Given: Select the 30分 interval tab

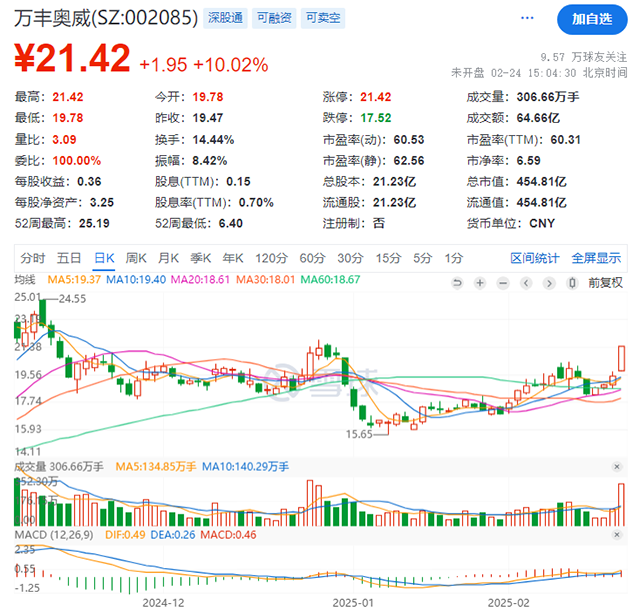Looking at the screenshot, I should [350, 258].
